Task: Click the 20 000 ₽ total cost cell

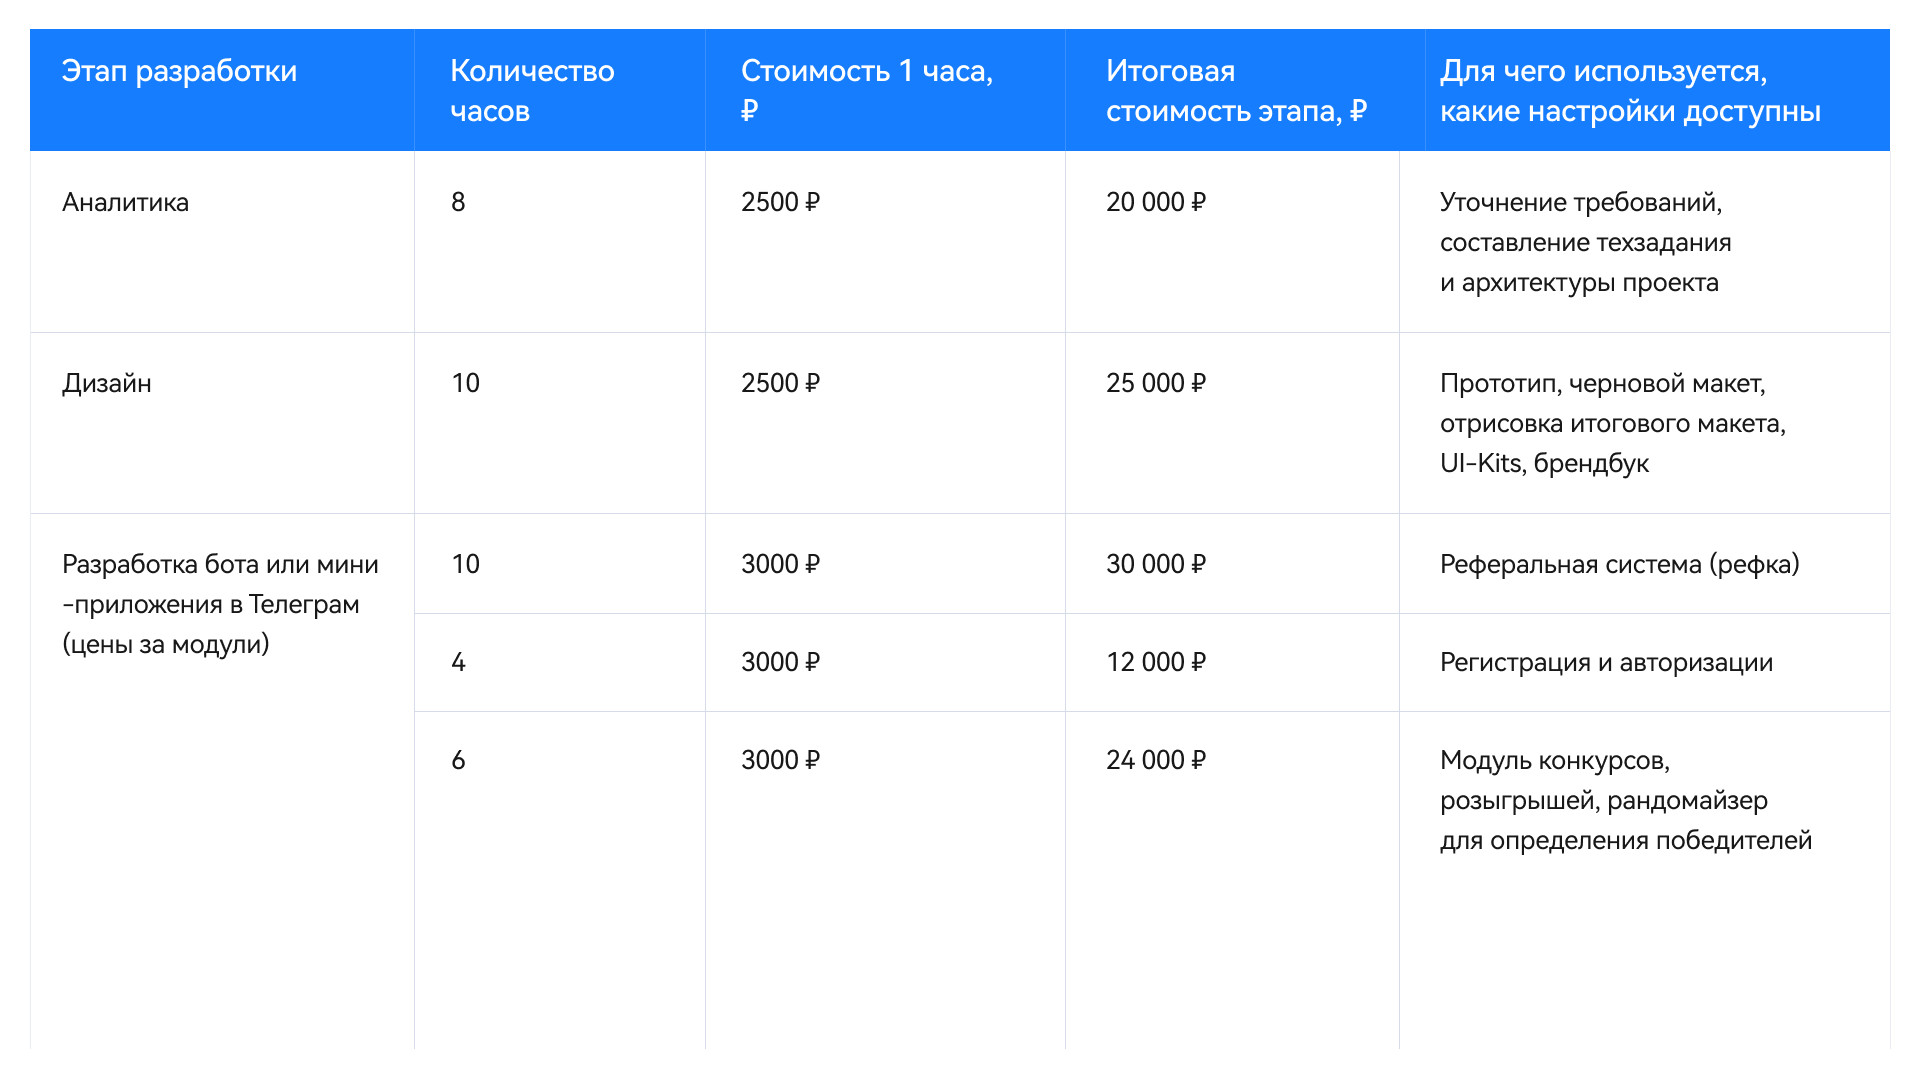Action: click(1156, 202)
